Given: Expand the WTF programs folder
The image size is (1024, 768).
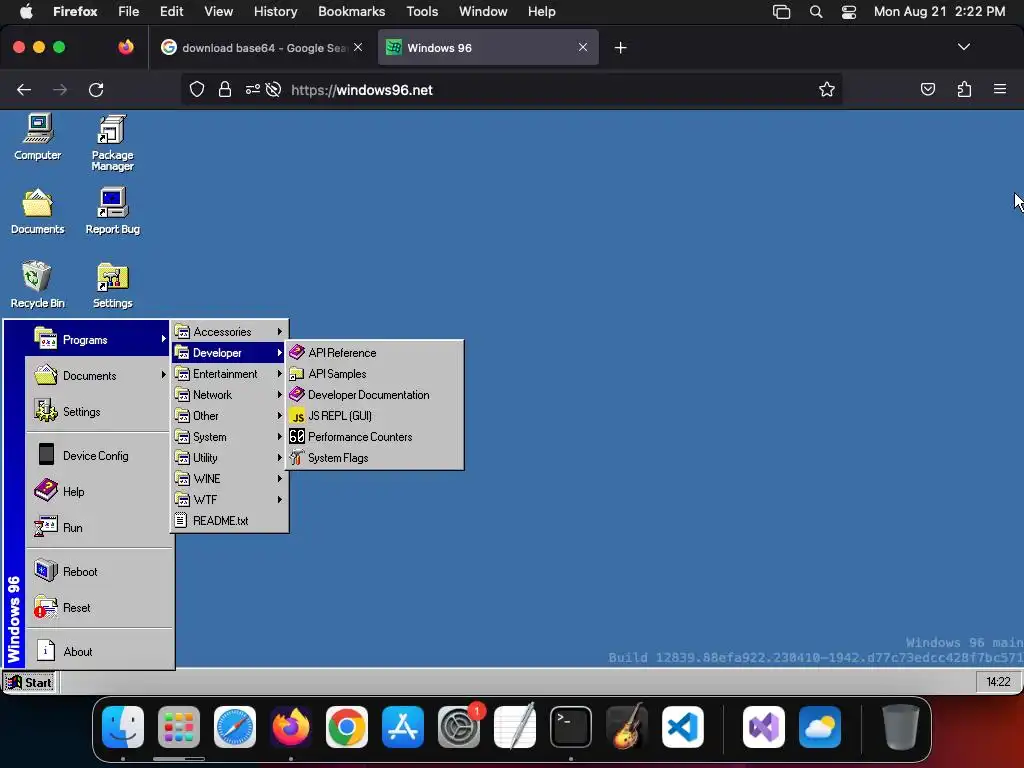Looking at the screenshot, I should (x=229, y=500).
